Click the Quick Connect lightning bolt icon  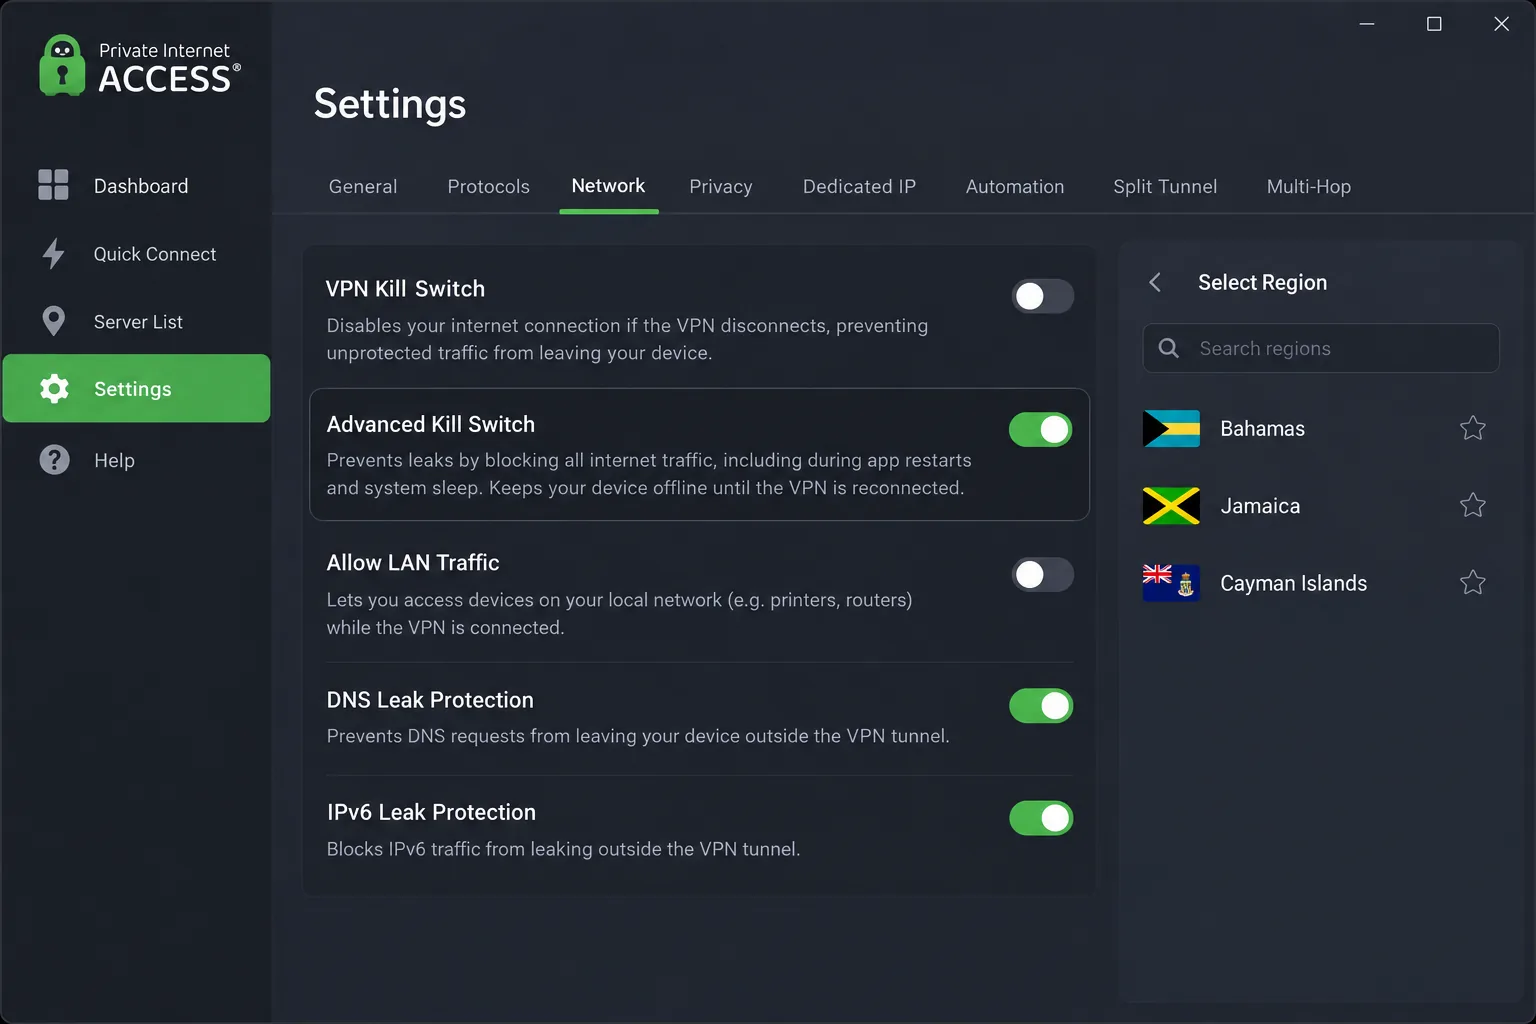(x=54, y=254)
